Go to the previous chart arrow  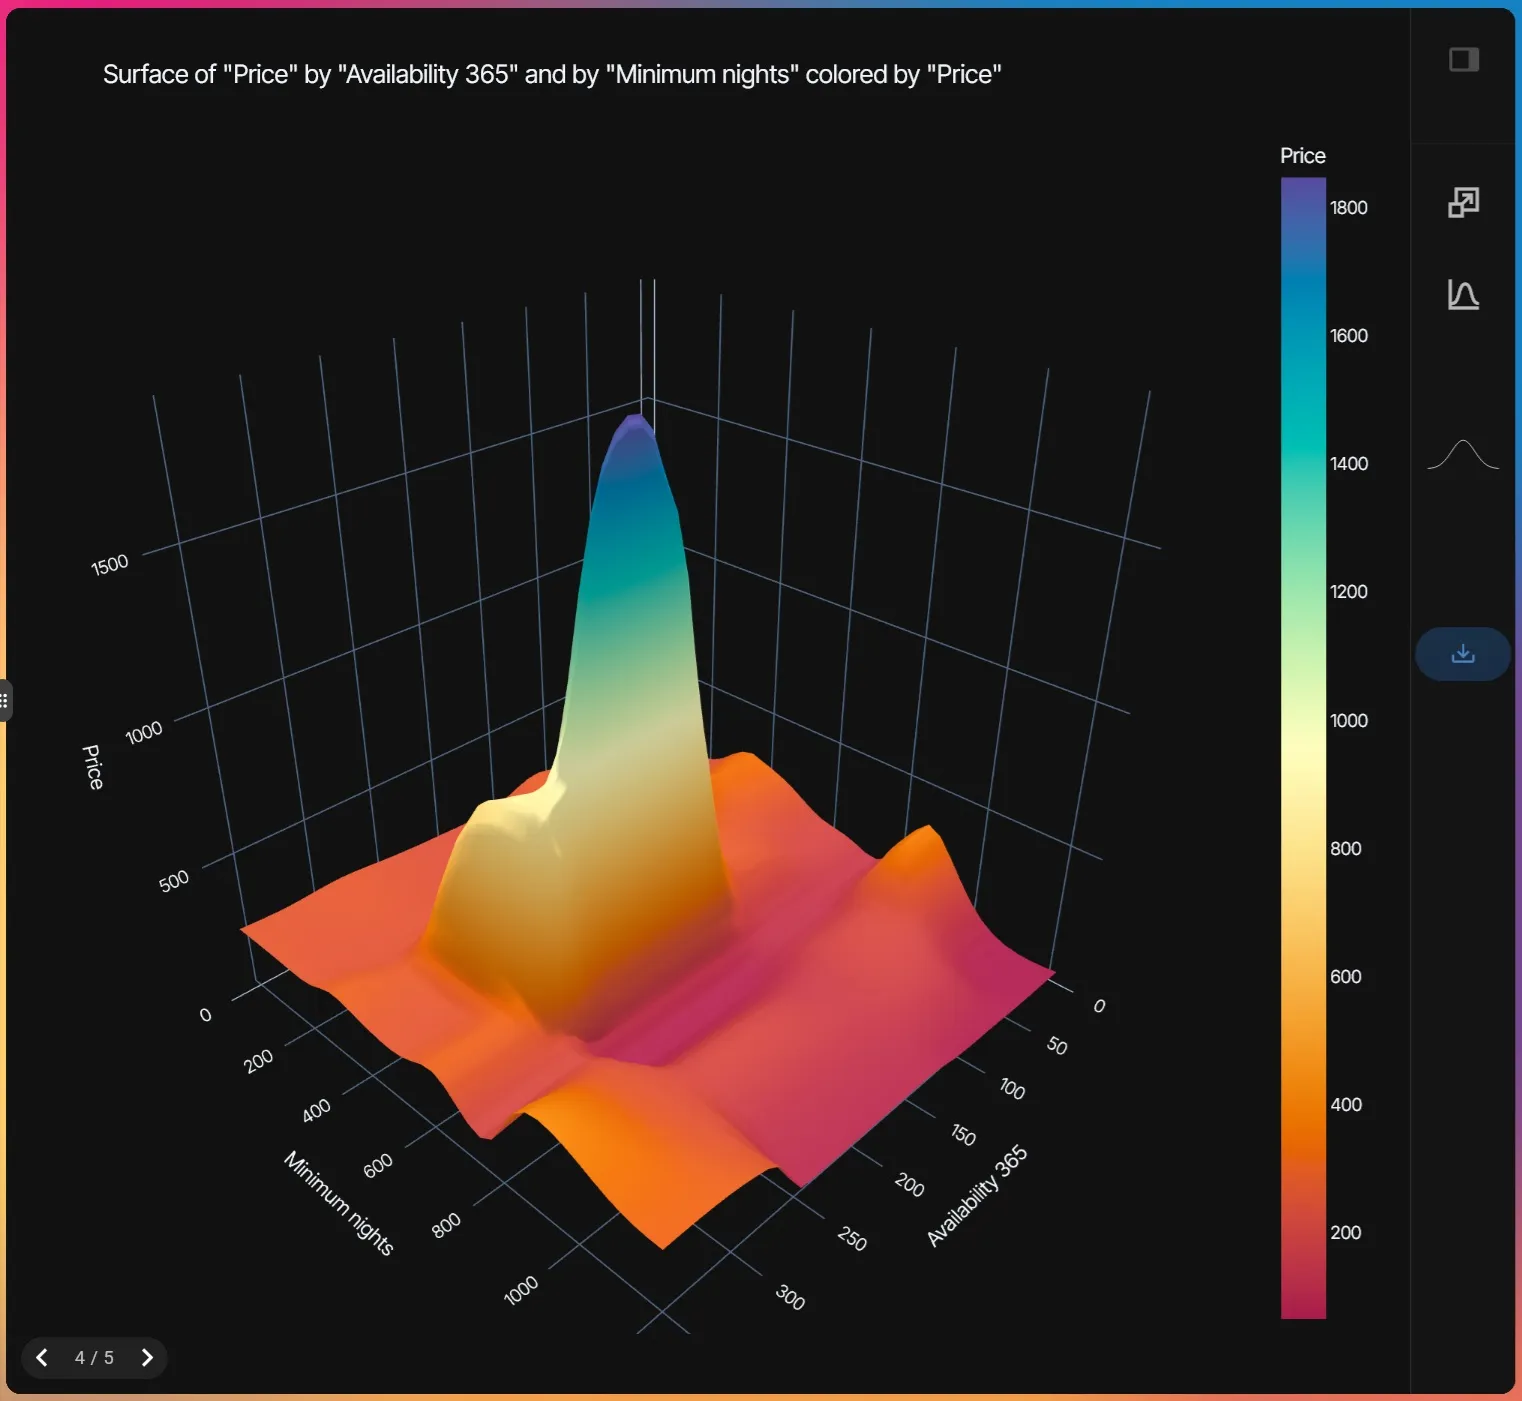click(42, 1357)
